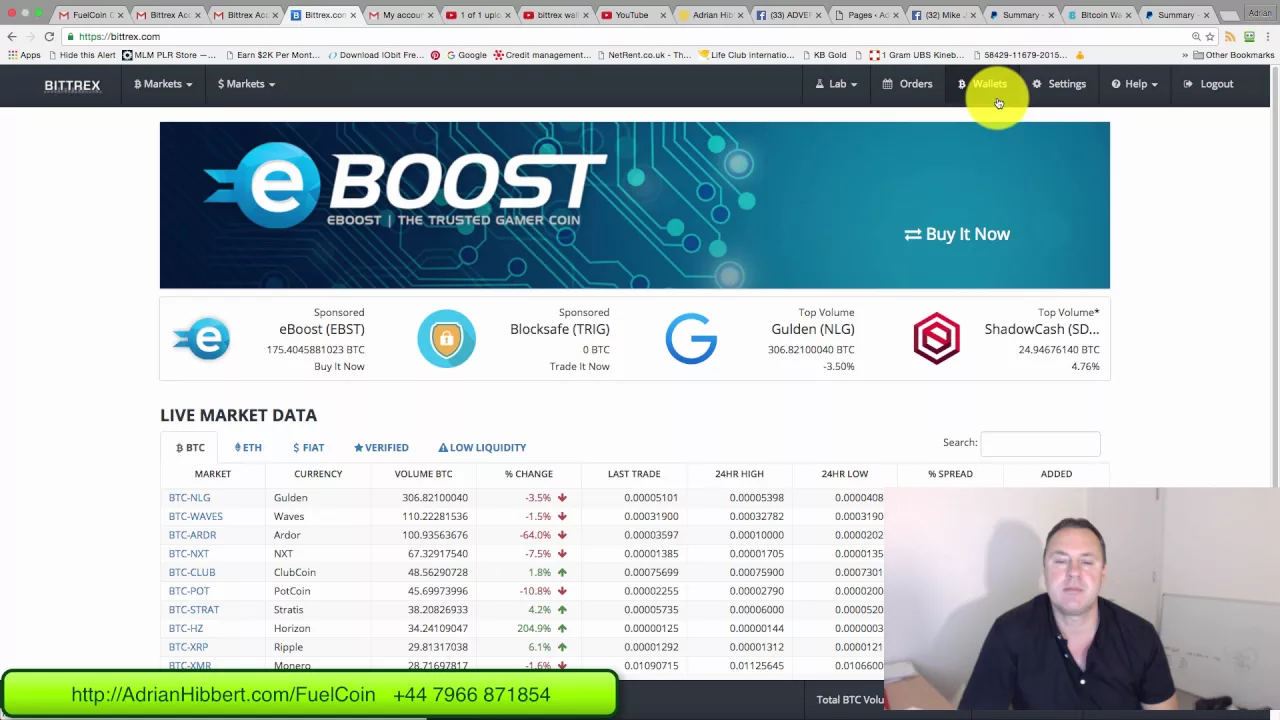Reload the page with refresh icon
1280x720 pixels.
pyautogui.click(x=49, y=36)
